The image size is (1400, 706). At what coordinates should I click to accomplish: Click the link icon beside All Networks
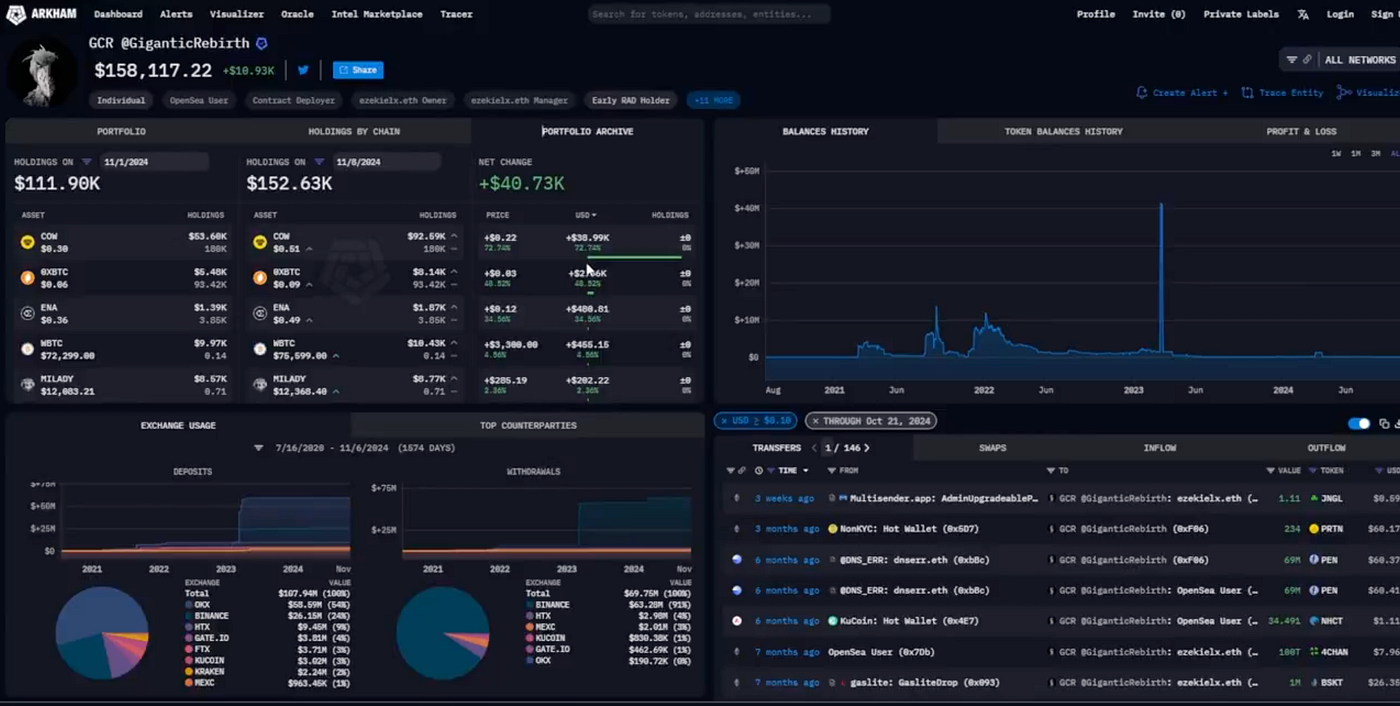click(x=1307, y=60)
